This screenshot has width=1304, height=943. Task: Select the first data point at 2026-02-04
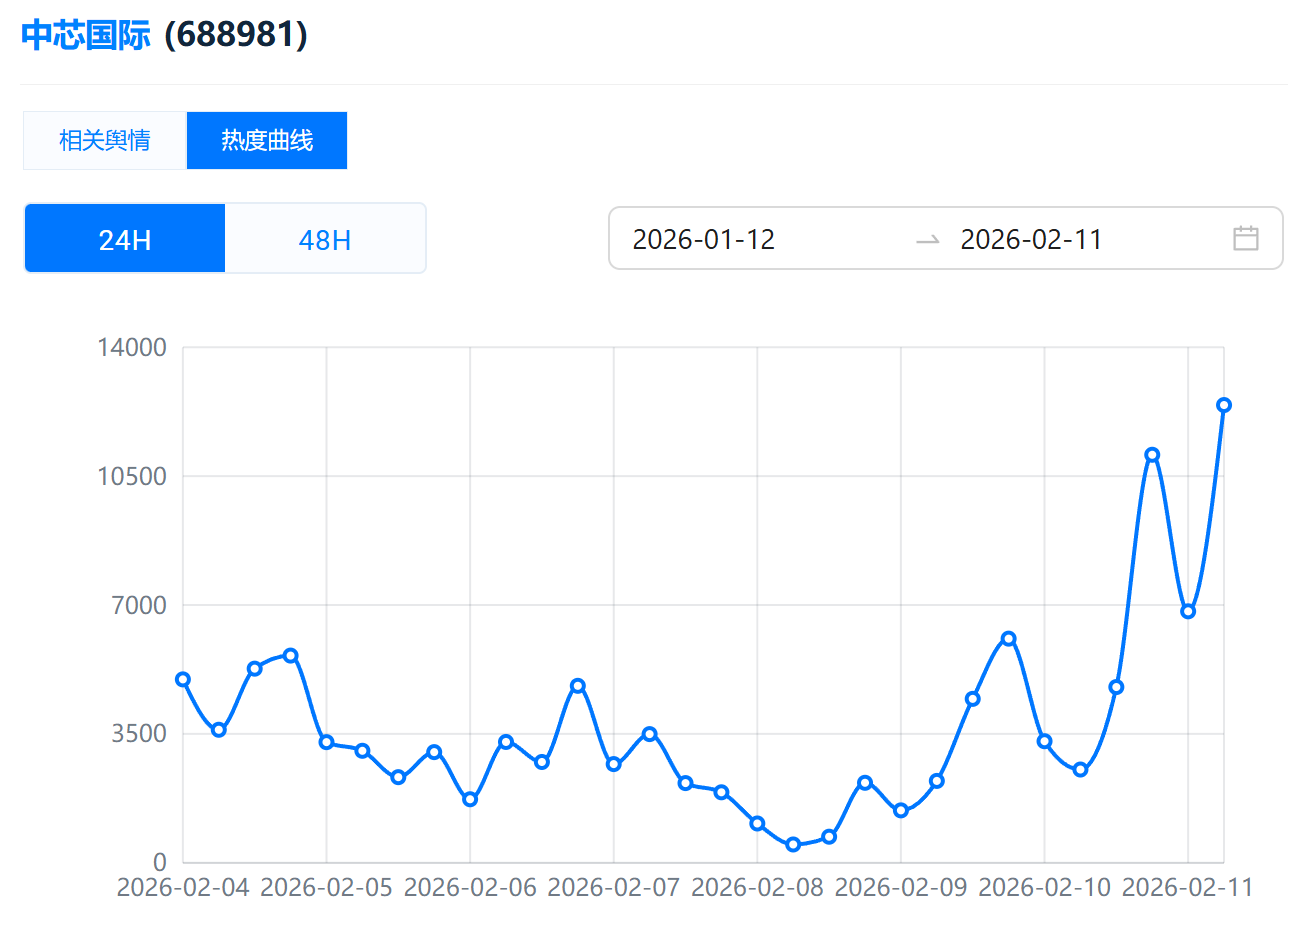tap(183, 680)
